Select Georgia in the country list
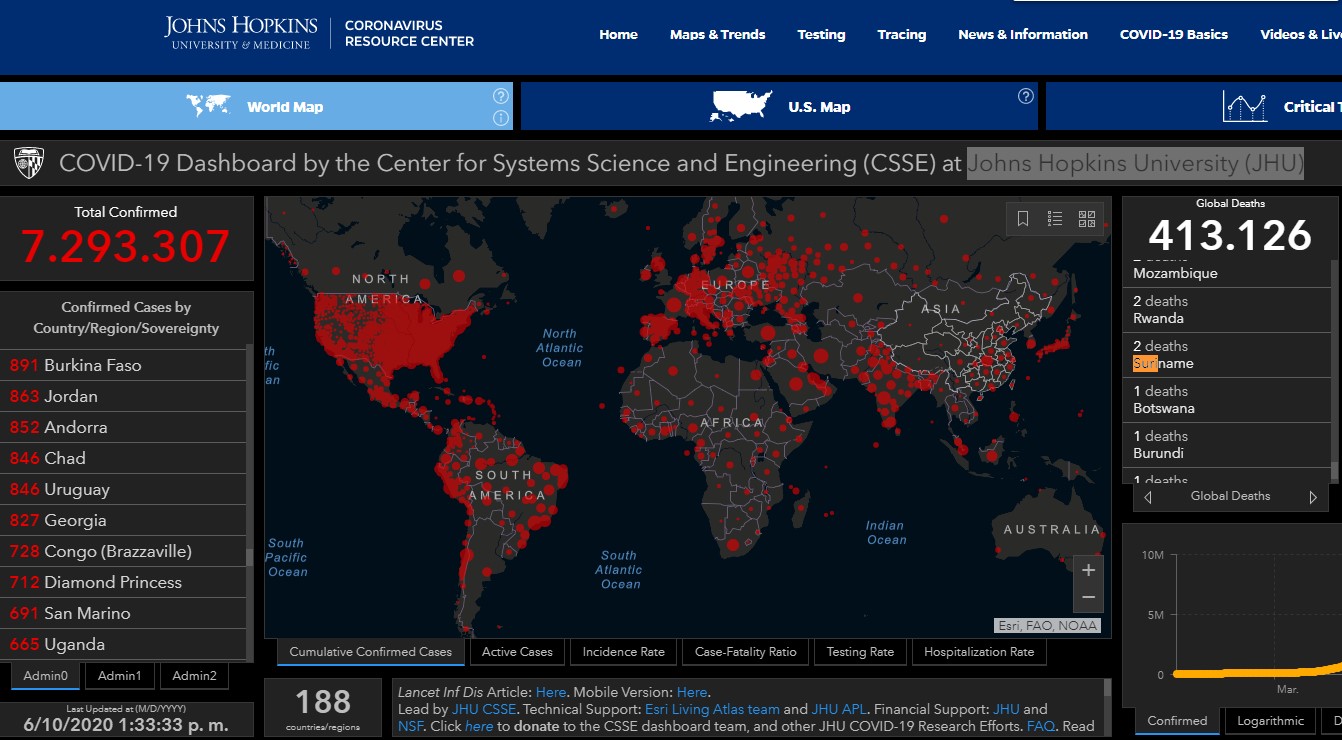This screenshot has width=1342, height=740. tap(122, 520)
